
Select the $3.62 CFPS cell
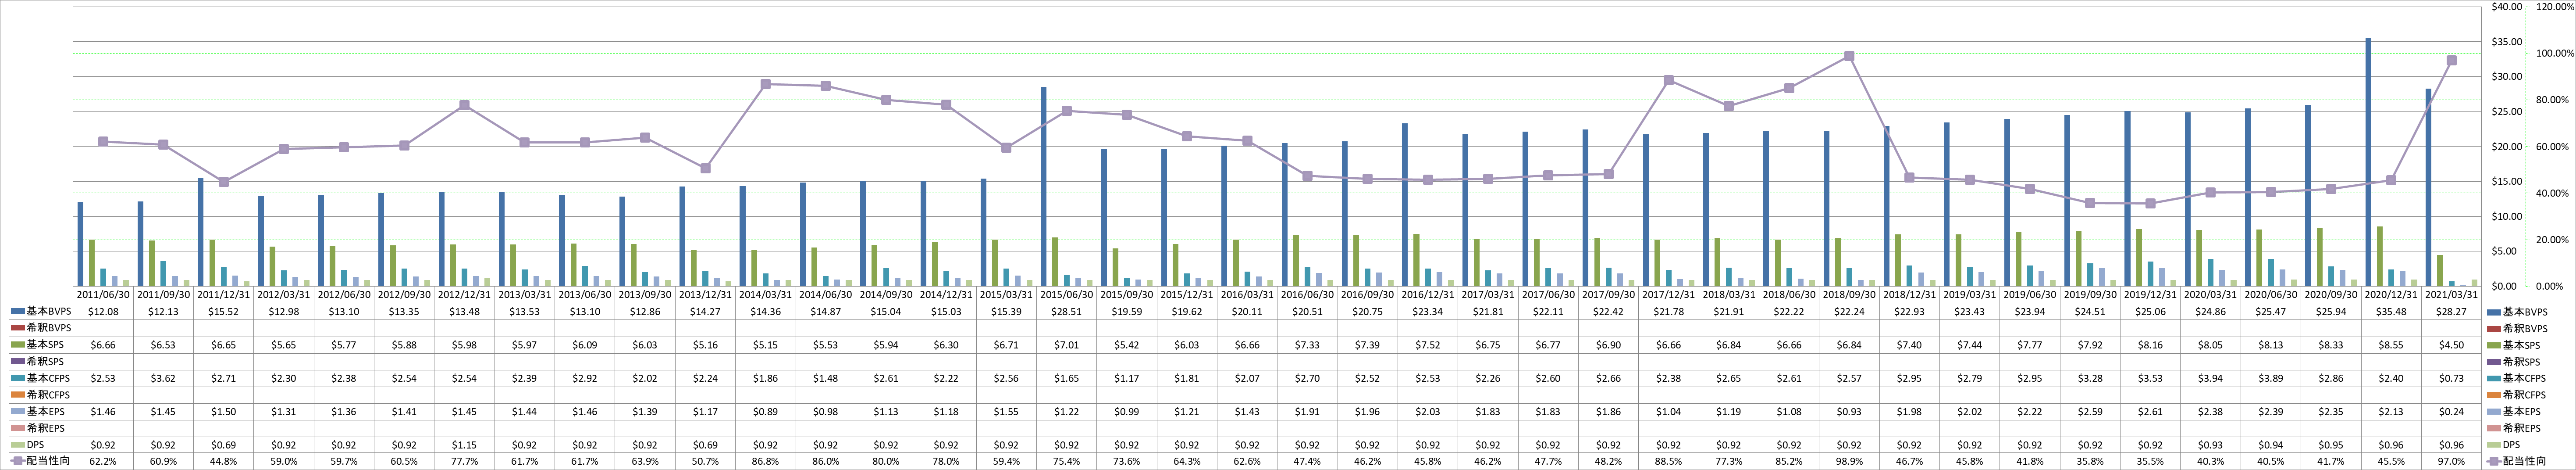tap(164, 378)
